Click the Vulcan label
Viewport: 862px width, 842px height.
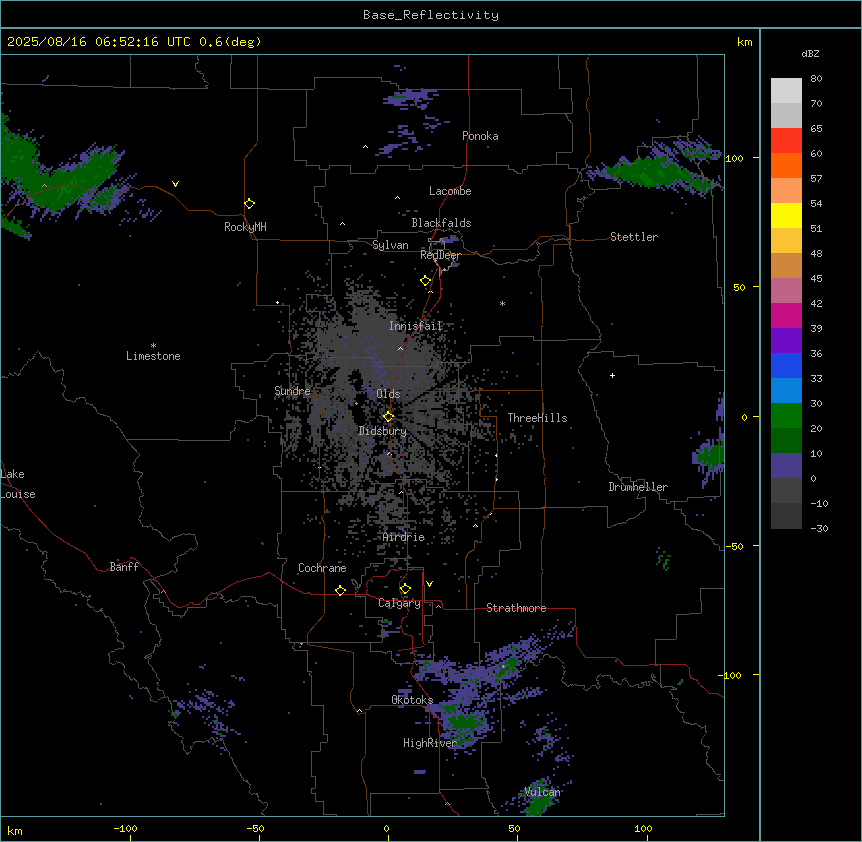point(542,792)
